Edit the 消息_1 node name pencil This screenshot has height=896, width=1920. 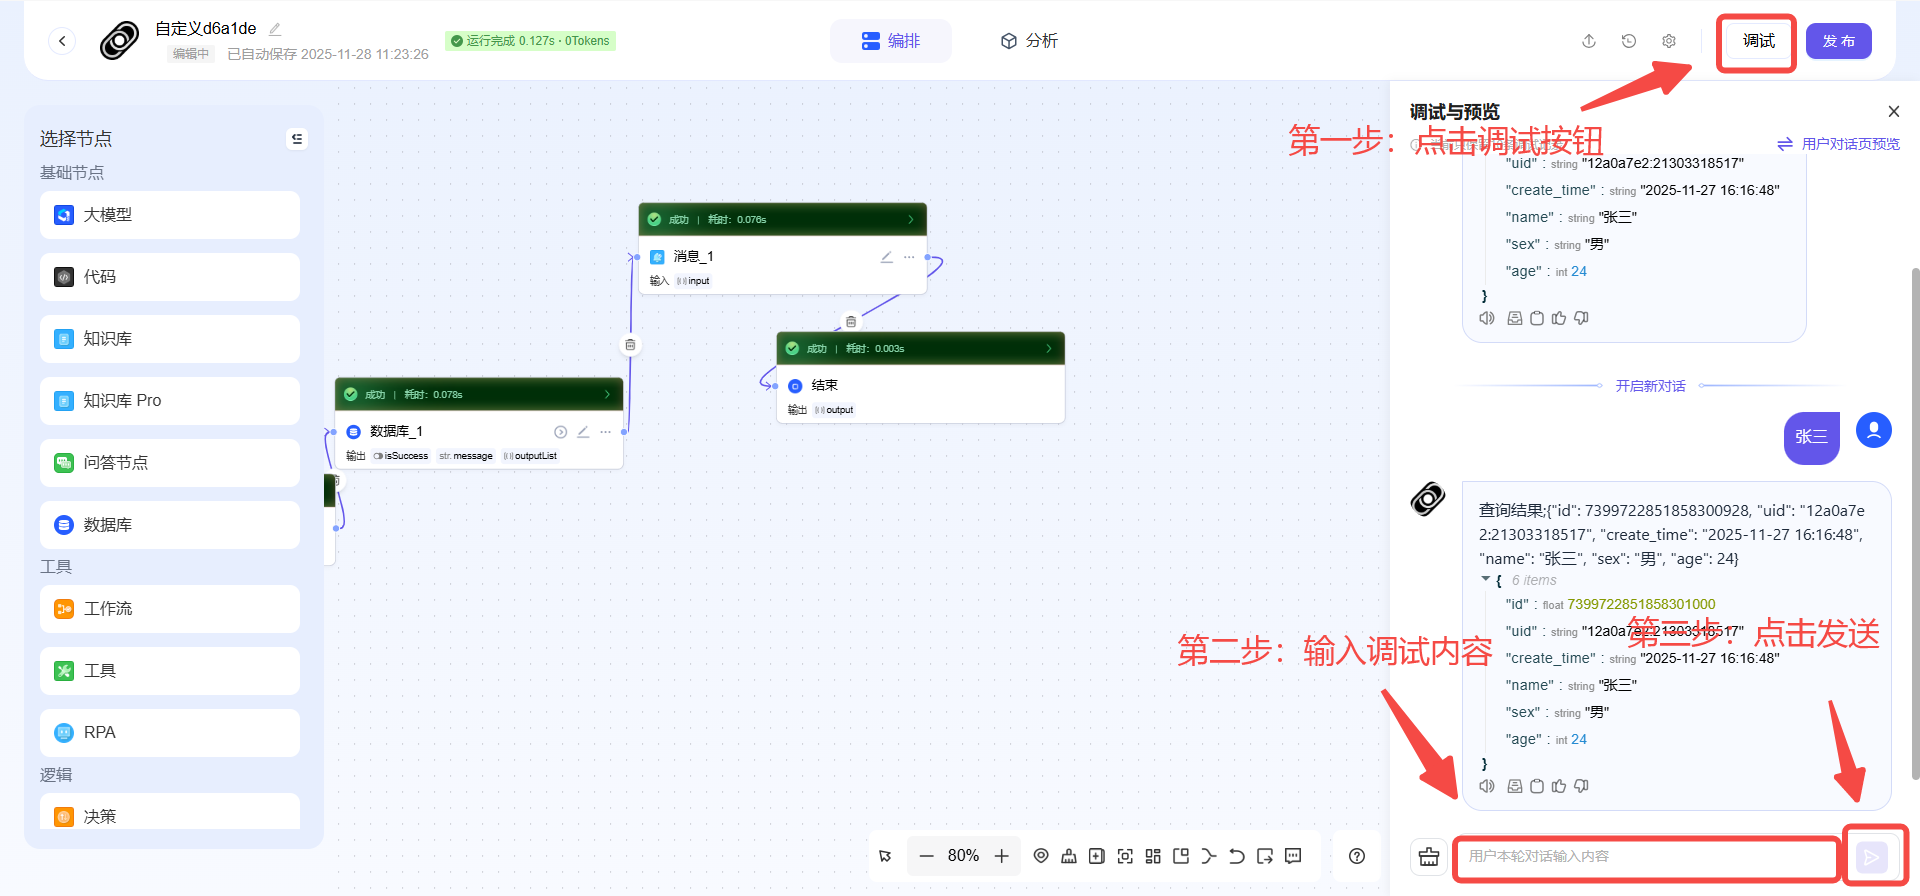coord(886,257)
